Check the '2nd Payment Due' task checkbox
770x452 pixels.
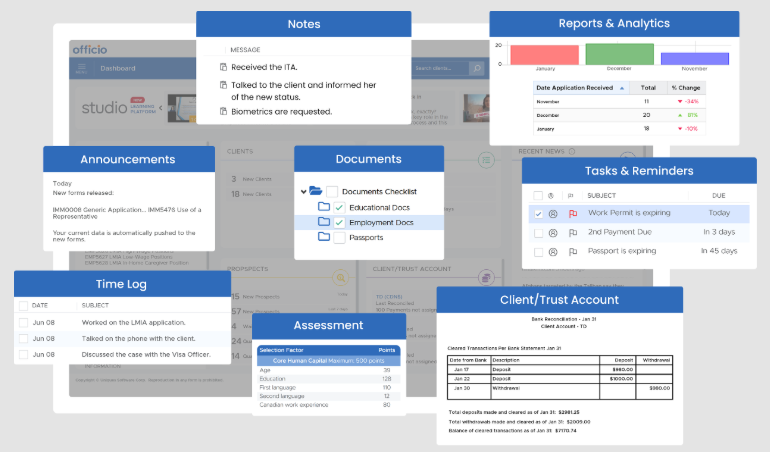[538, 233]
